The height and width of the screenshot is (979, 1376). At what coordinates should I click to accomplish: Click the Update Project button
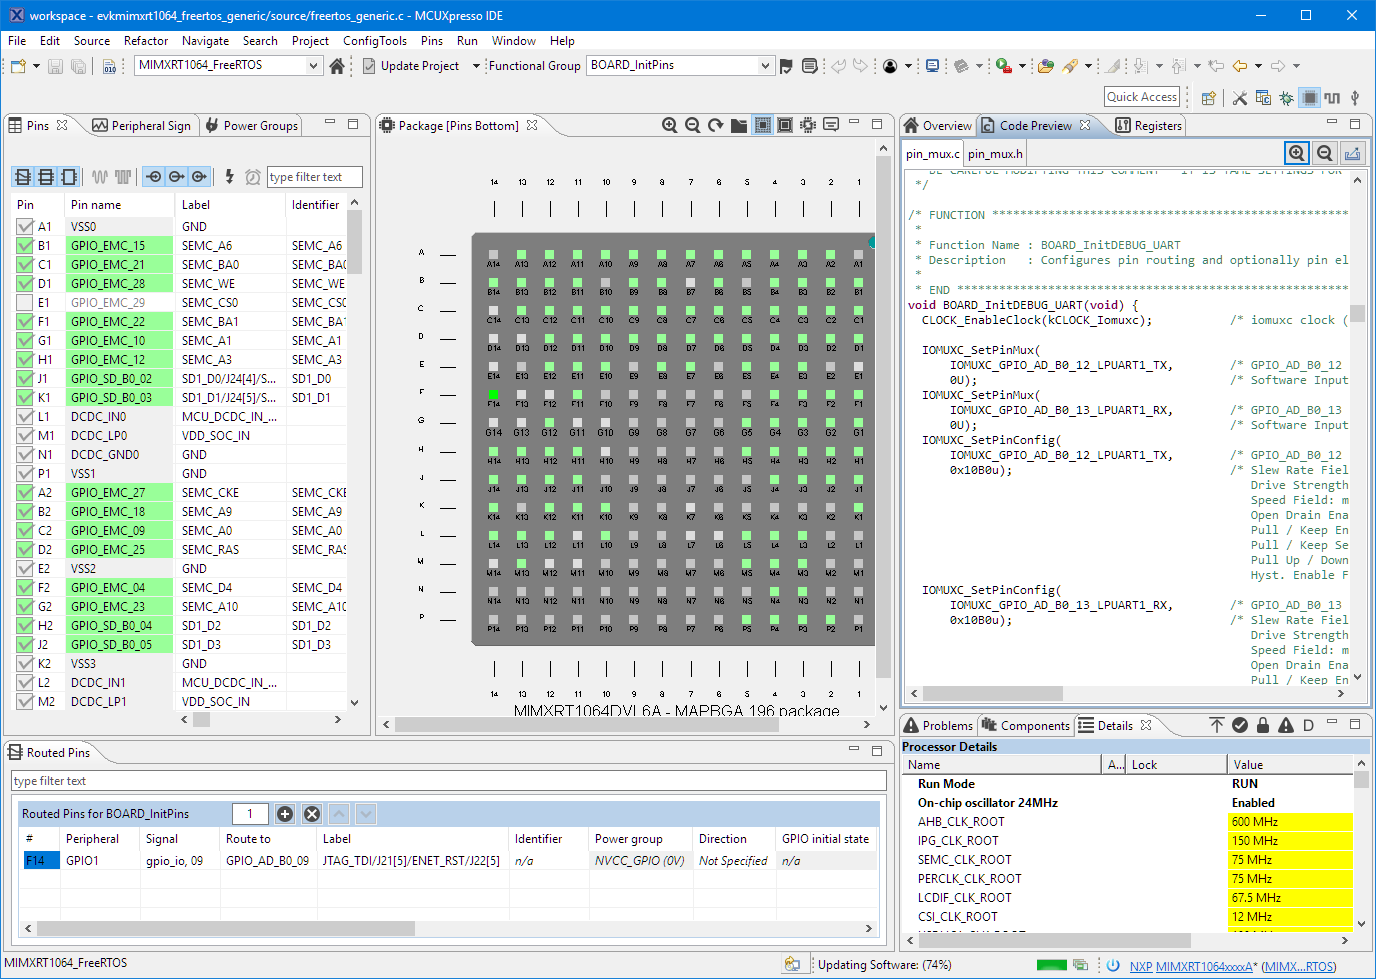click(x=419, y=66)
